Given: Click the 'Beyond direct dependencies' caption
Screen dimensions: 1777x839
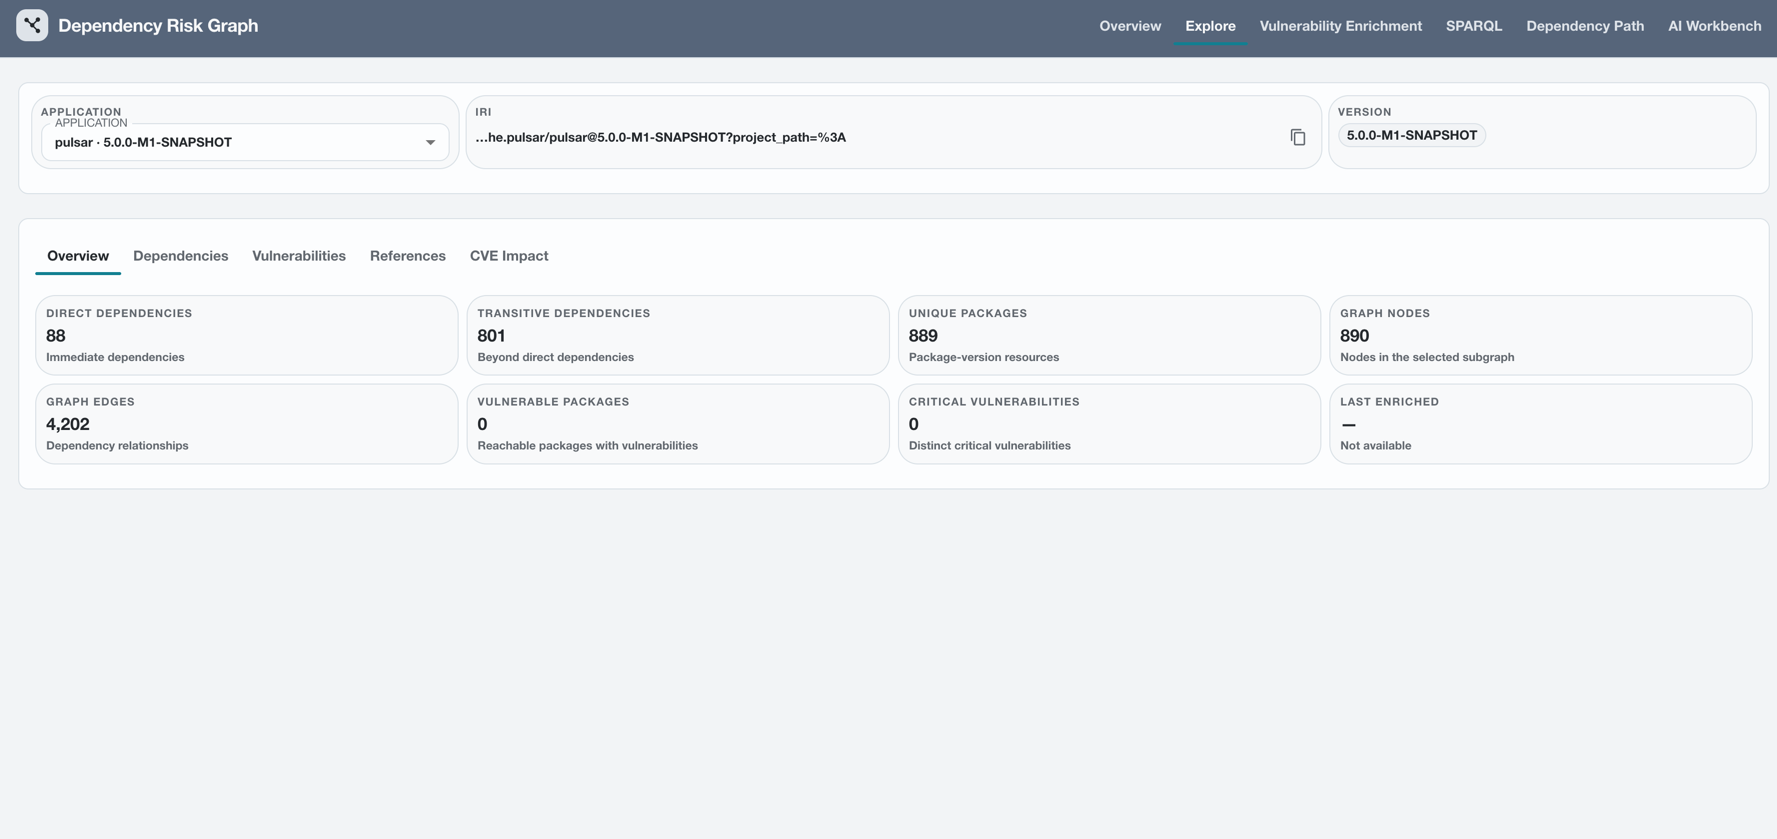Looking at the screenshot, I should pyautogui.click(x=555, y=357).
